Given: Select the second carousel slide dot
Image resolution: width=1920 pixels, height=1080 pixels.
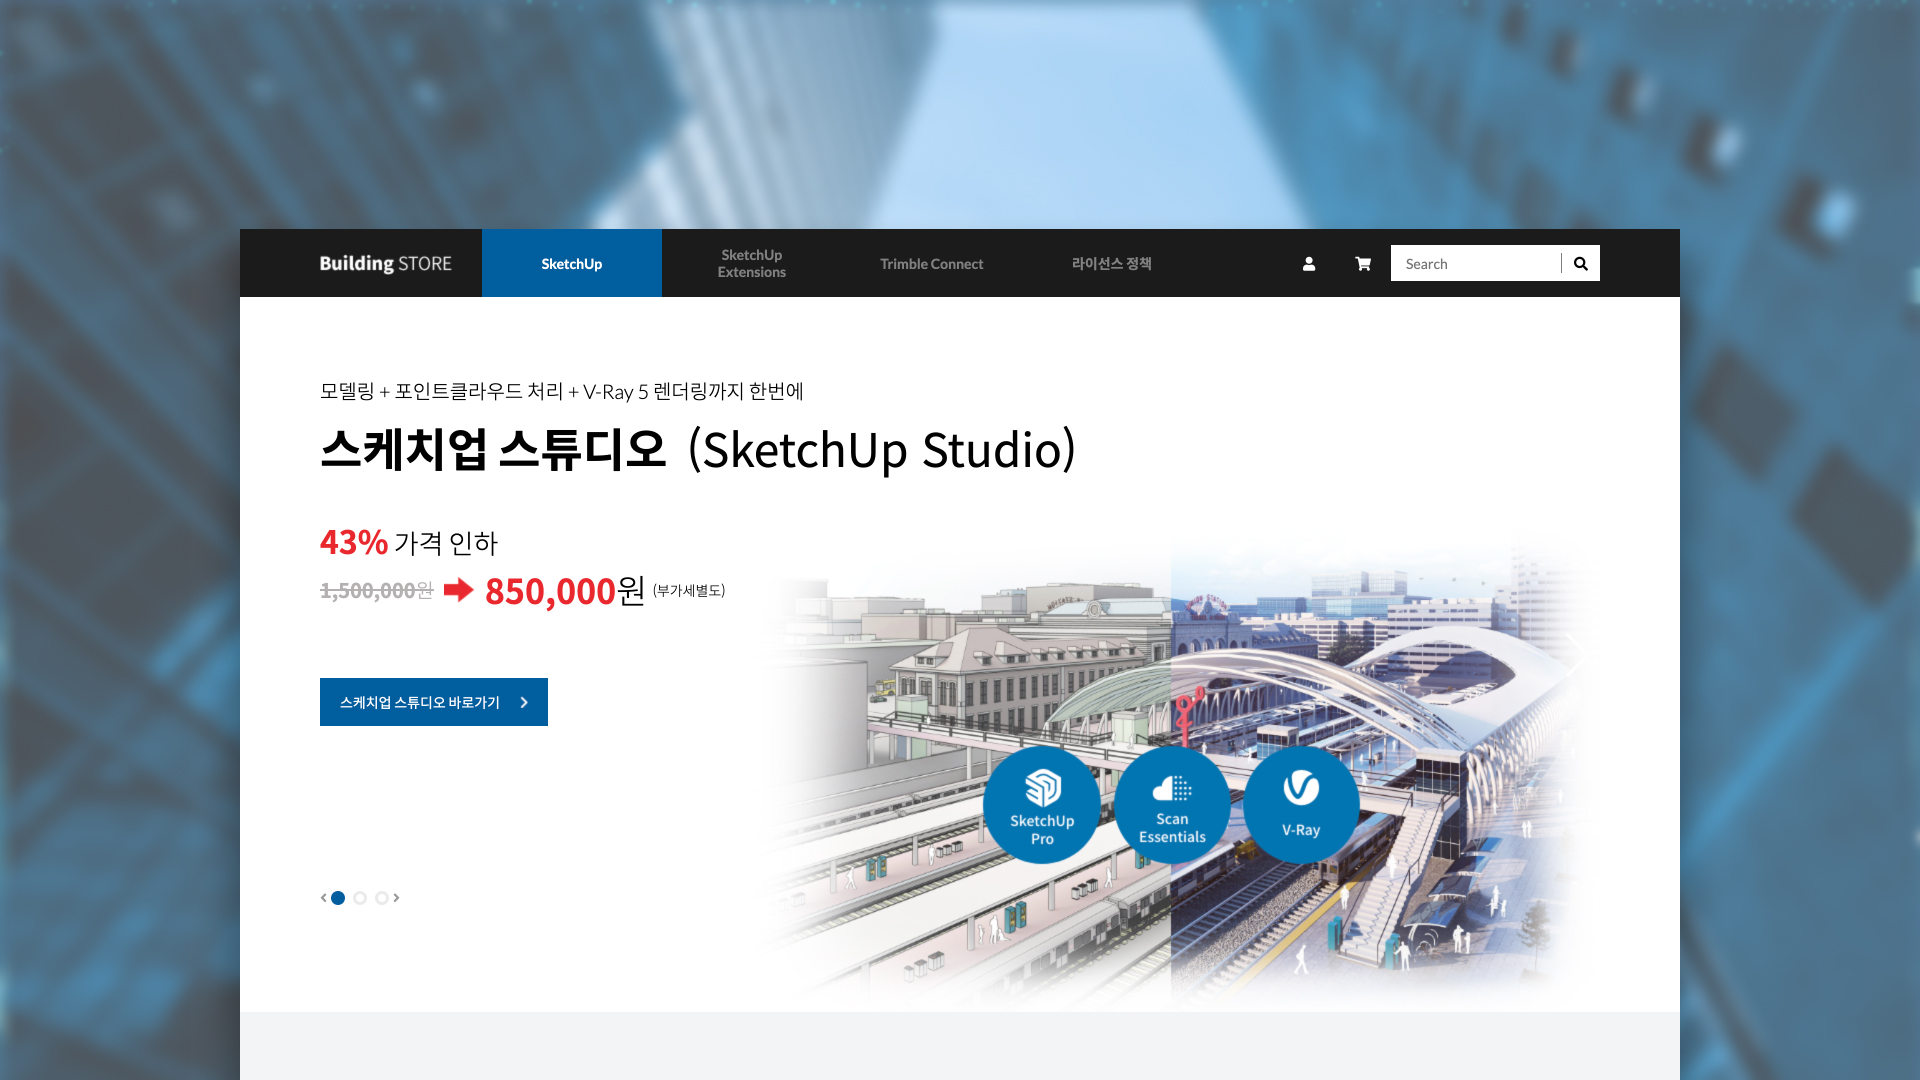Looking at the screenshot, I should click(360, 898).
